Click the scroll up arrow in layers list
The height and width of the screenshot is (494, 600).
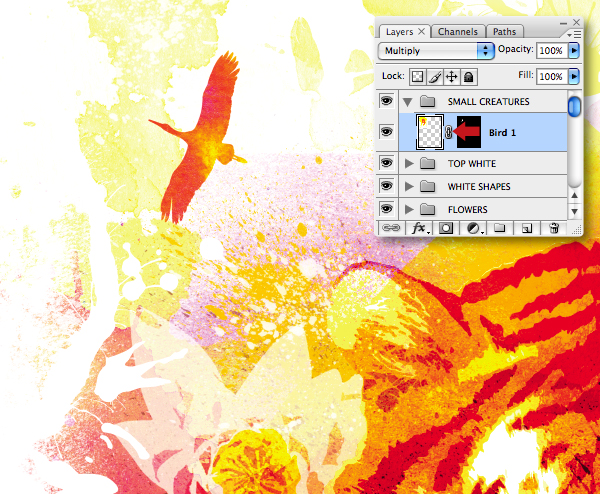click(574, 196)
